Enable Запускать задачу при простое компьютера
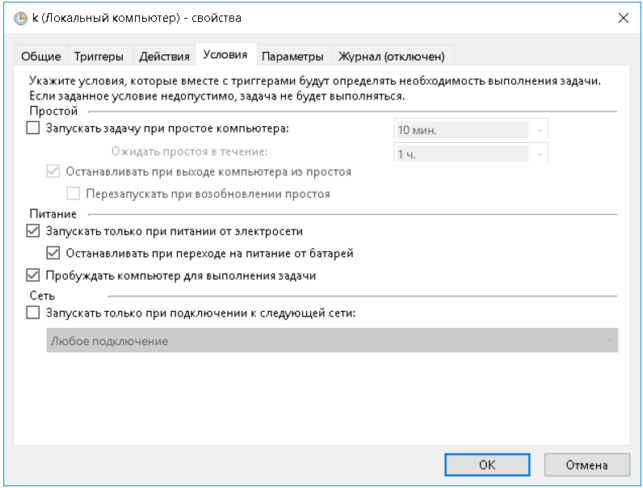 (33, 128)
